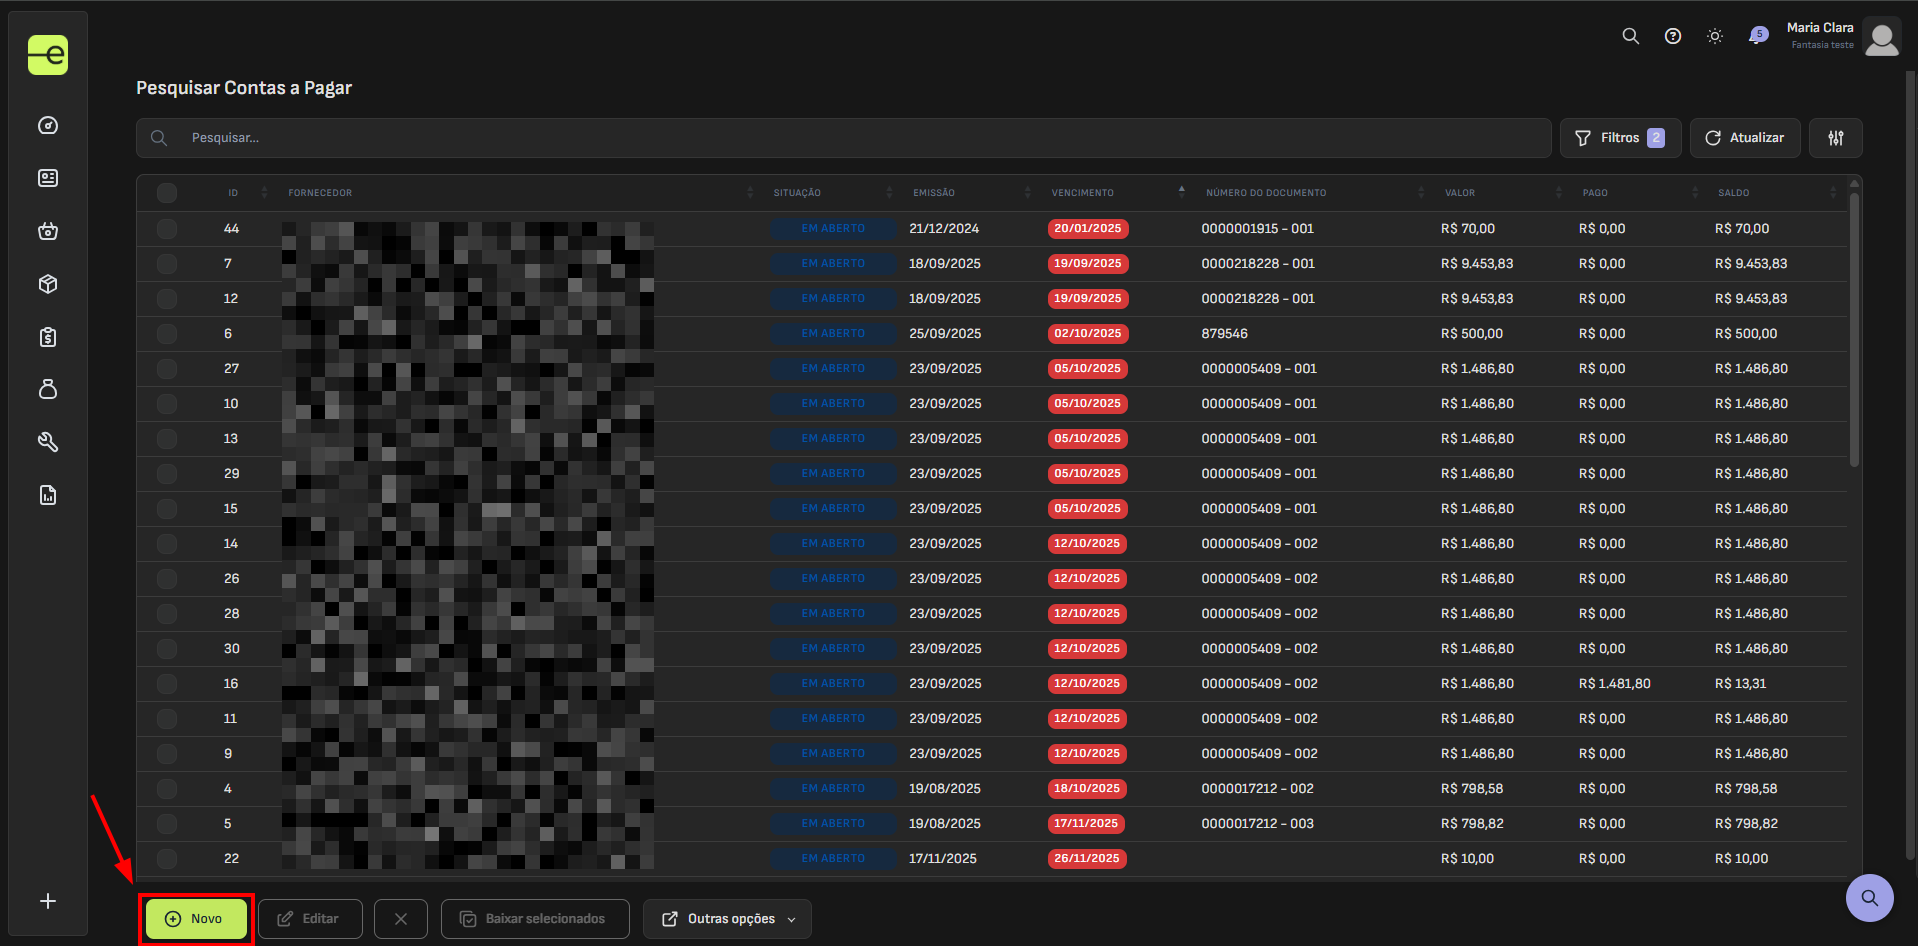Click due date badge 26/11/2025
Viewport: 1918px width, 946px height.
(x=1087, y=859)
